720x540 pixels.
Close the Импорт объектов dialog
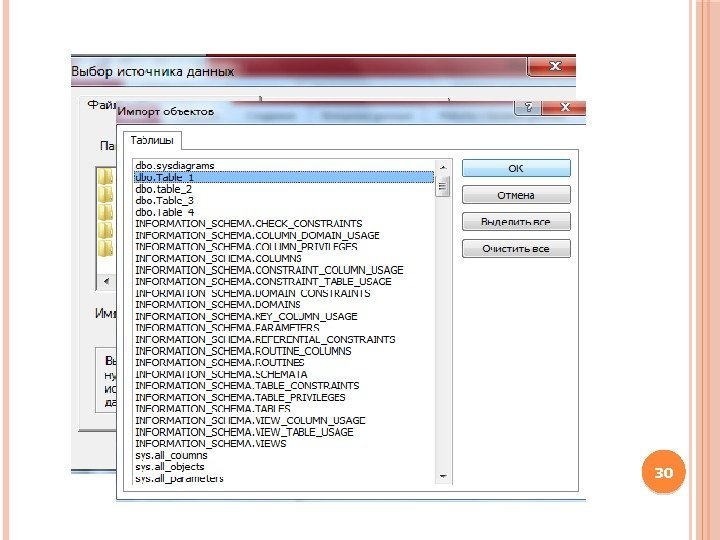[x=565, y=107]
